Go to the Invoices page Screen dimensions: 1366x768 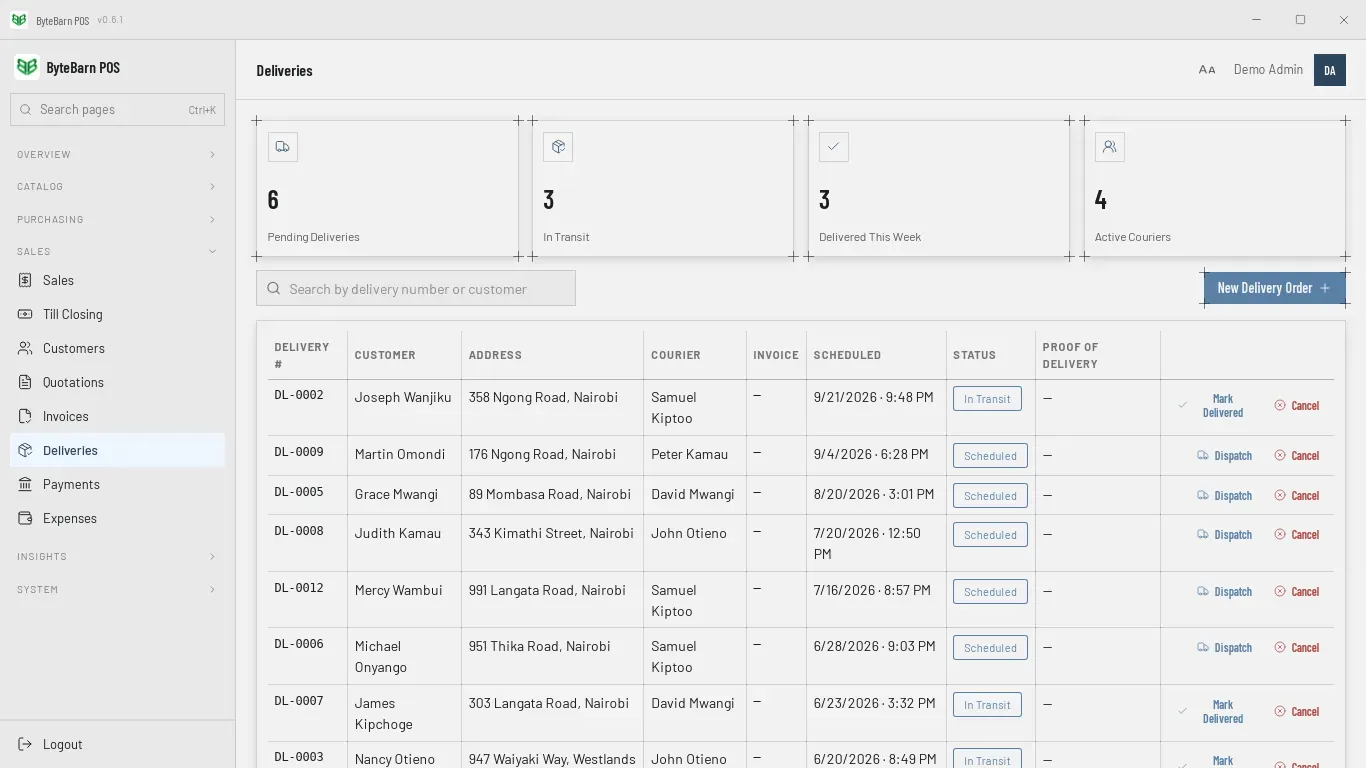click(117, 416)
